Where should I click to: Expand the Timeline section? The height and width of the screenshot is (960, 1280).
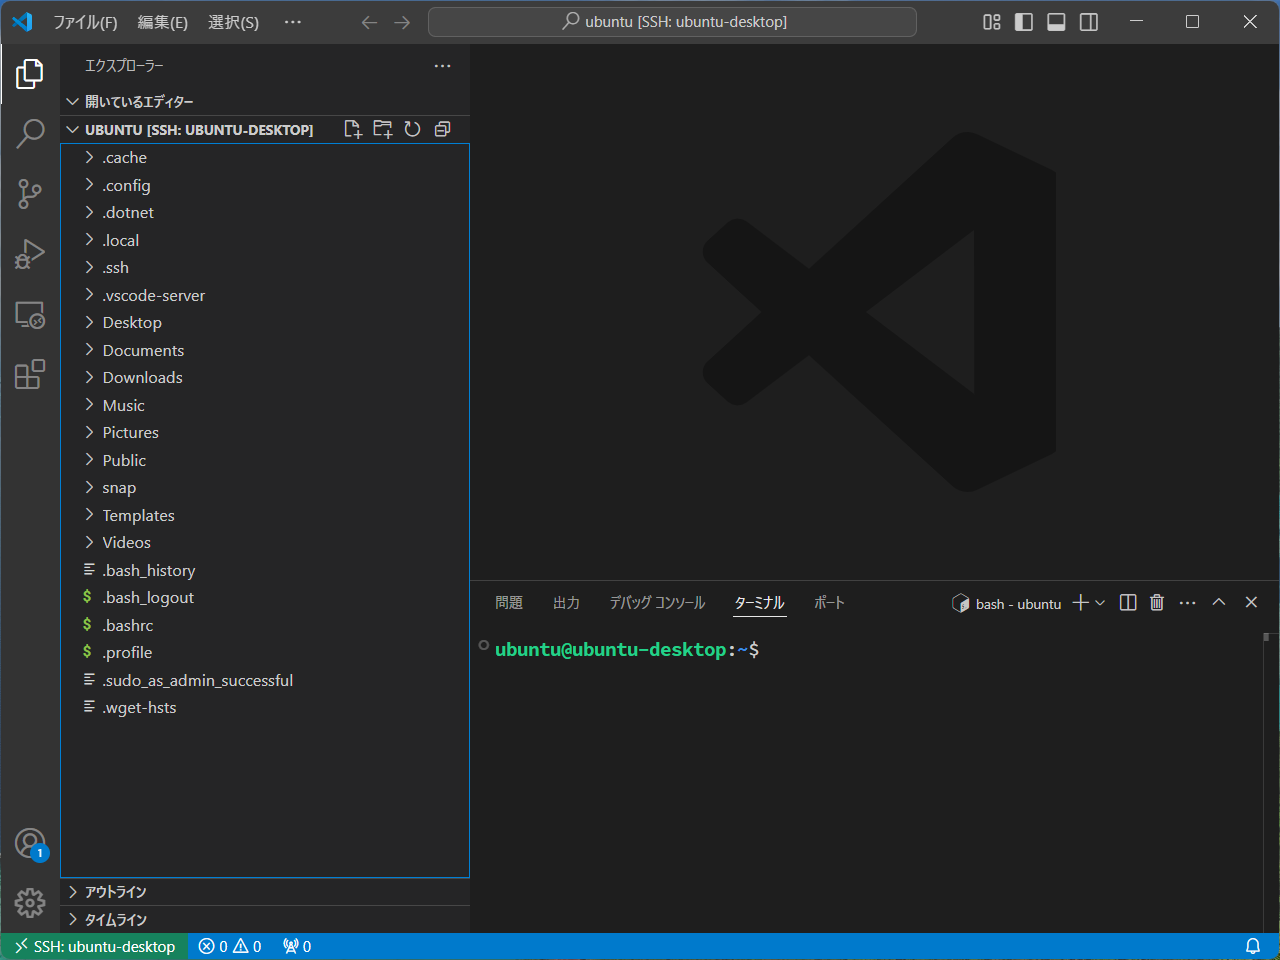[265, 920]
